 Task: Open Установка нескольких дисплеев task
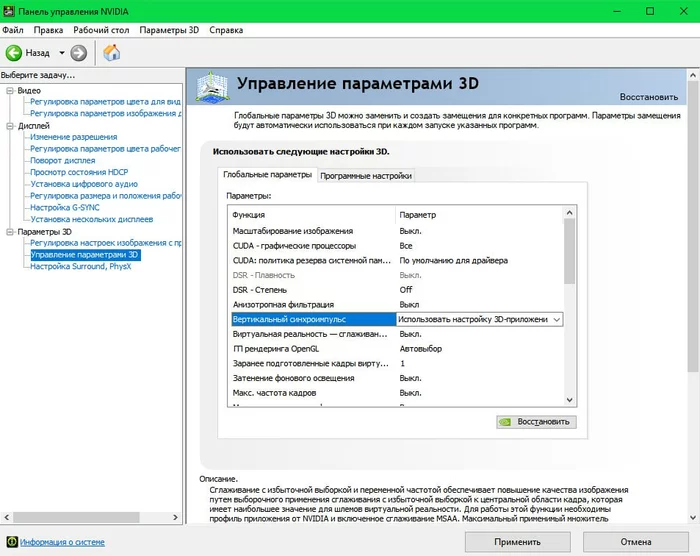(92, 219)
